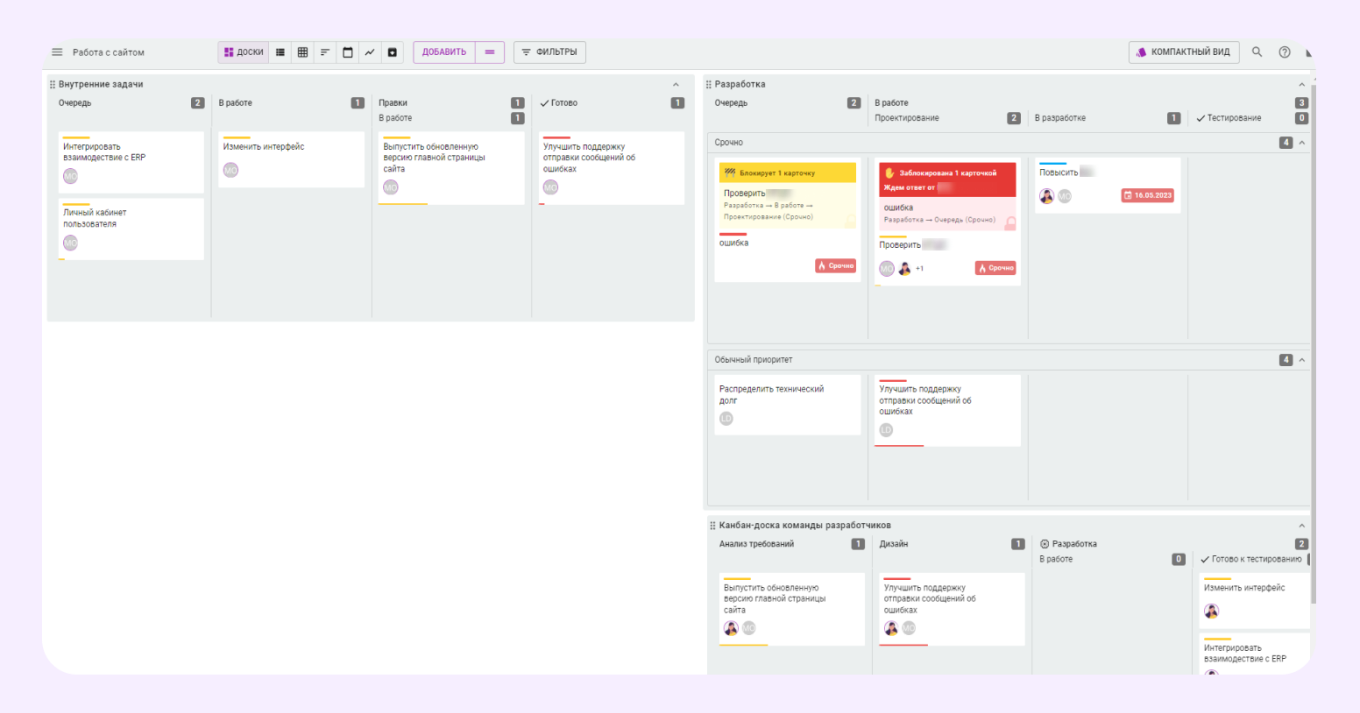Click the LD avatar on Распределить технический долг
The width and height of the screenshot is (1360, 713).
(x=726, y=418)
